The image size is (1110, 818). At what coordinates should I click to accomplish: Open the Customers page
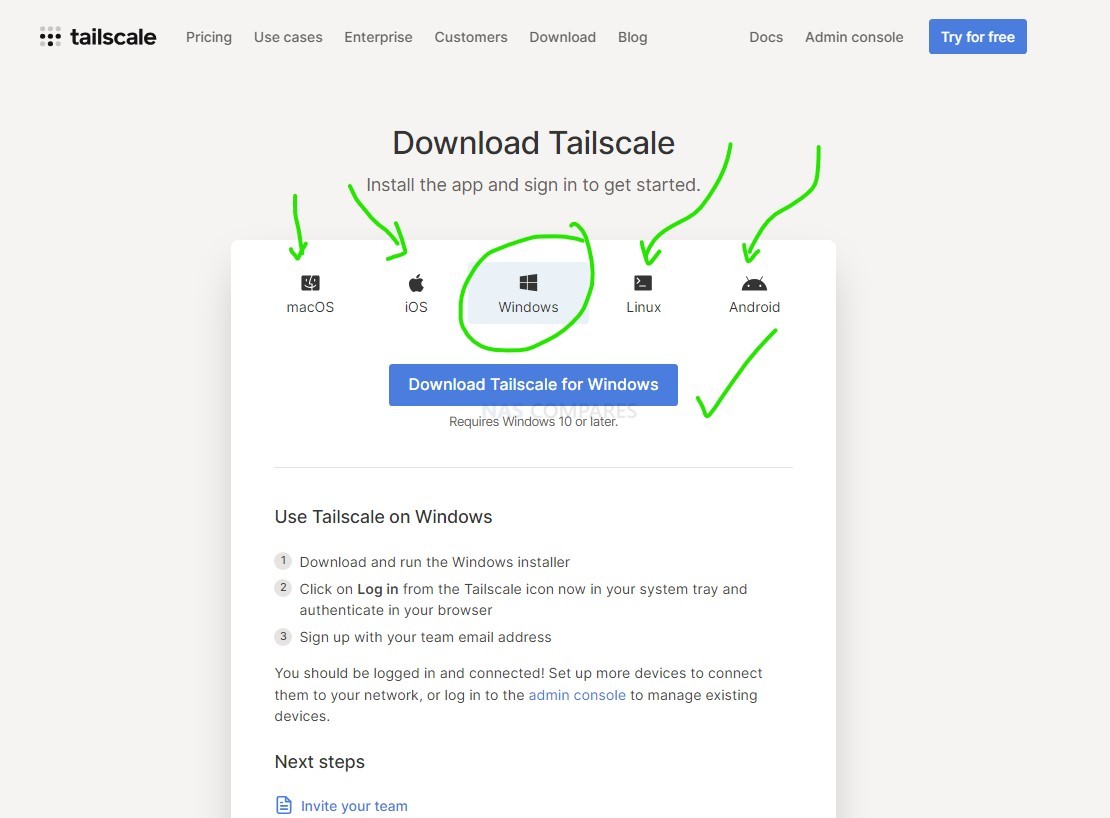[x=471, y=37]
